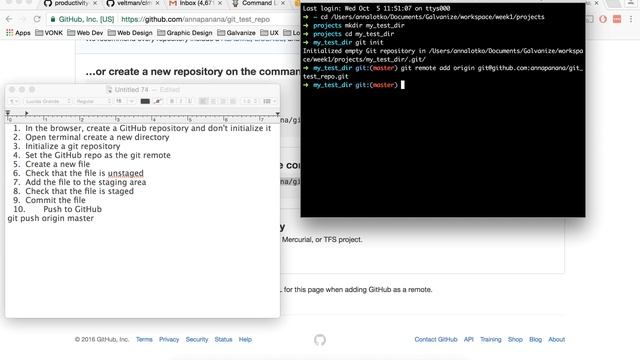The image size is (640, 360).
Task: Click the 'git init' command in Terminal
Action: (x=369, y=42)
